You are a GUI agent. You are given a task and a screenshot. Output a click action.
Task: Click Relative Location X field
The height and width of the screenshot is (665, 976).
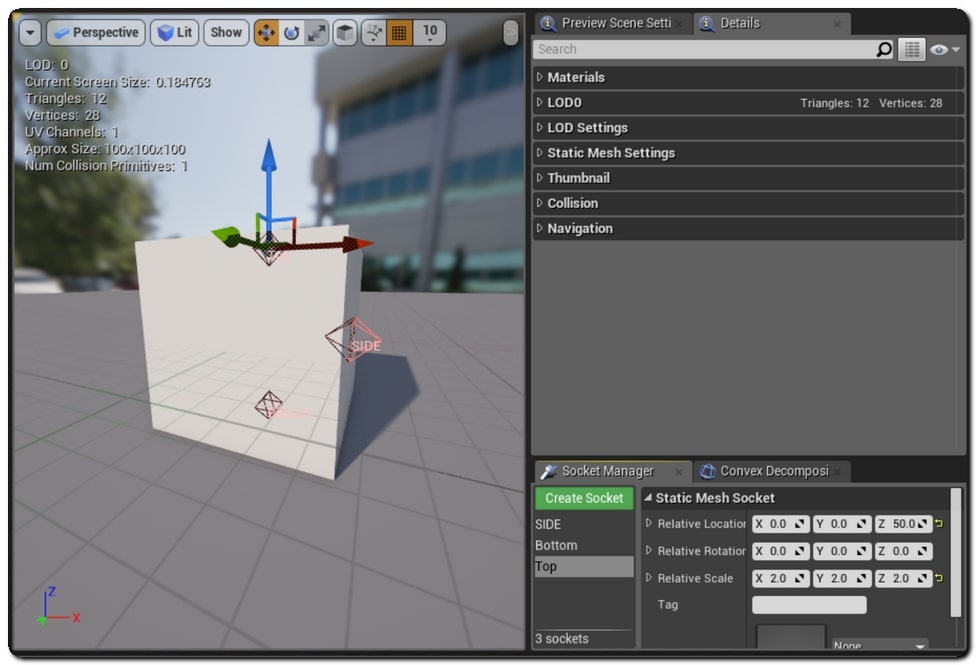(x=781, y=524)
